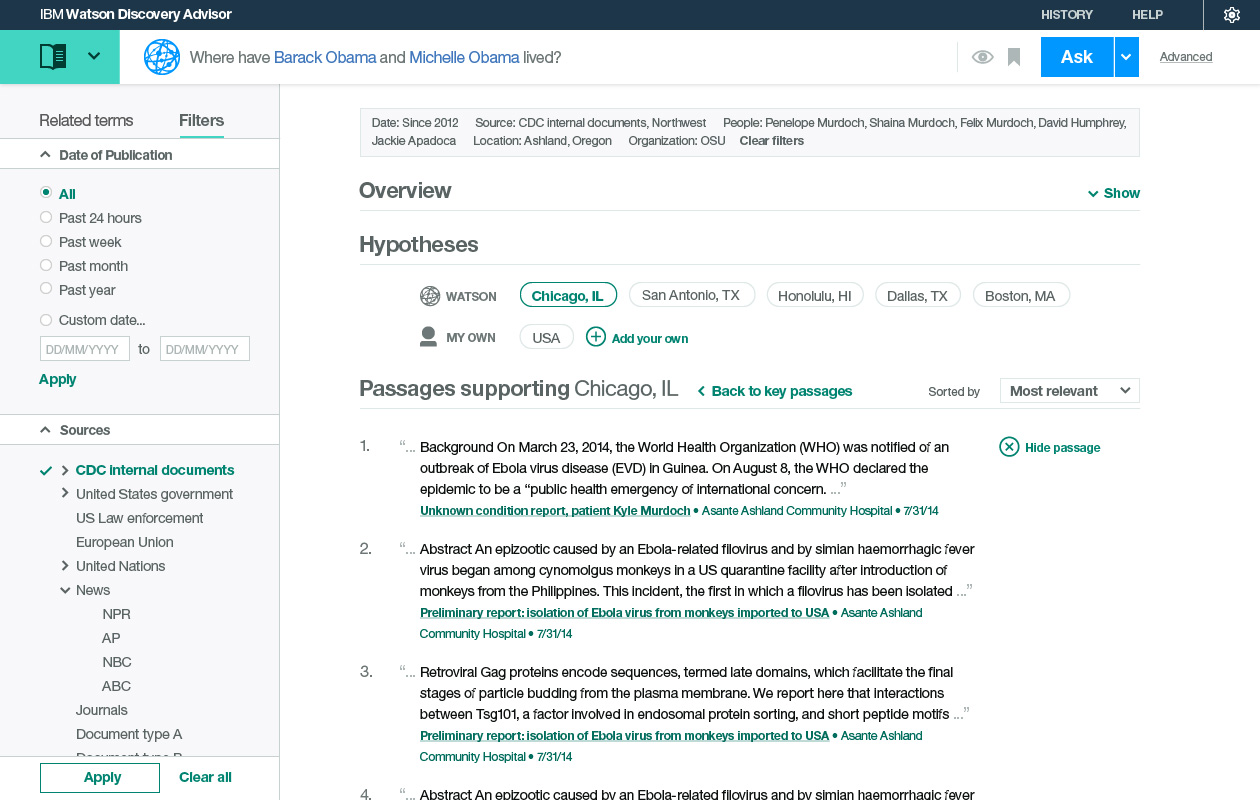Expand the United Nations source tree
The image size is (1260, 800).
click(x=65, y=566)
